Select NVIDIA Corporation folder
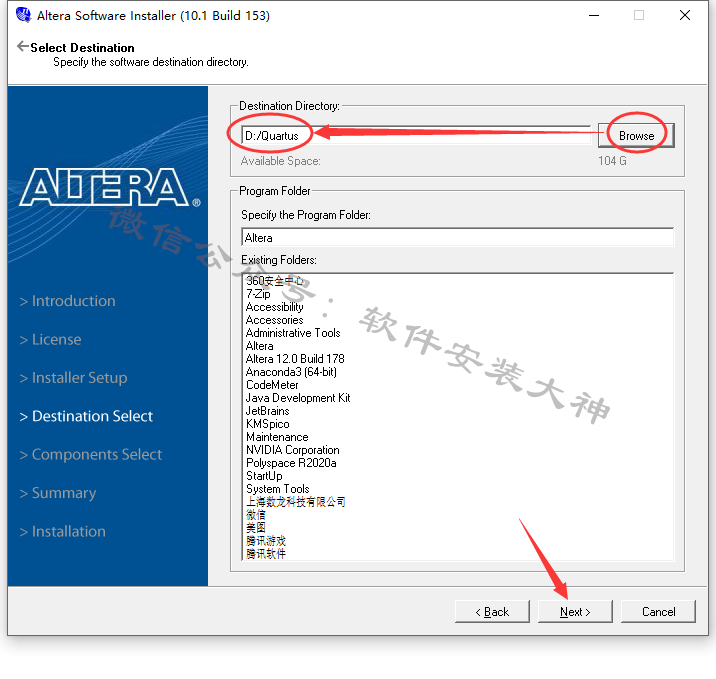 coord(293,450)
